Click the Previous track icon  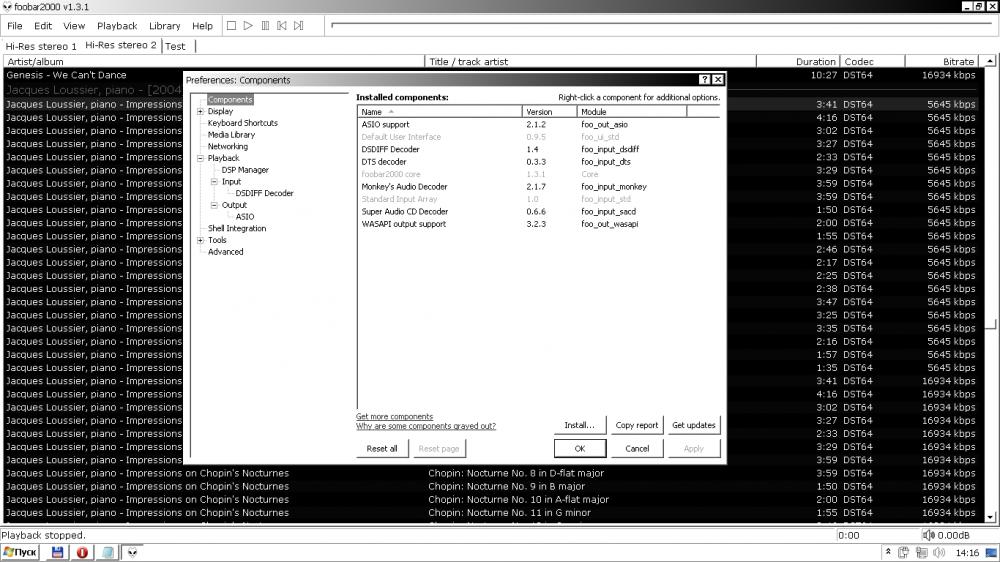[x=279, y=26]
